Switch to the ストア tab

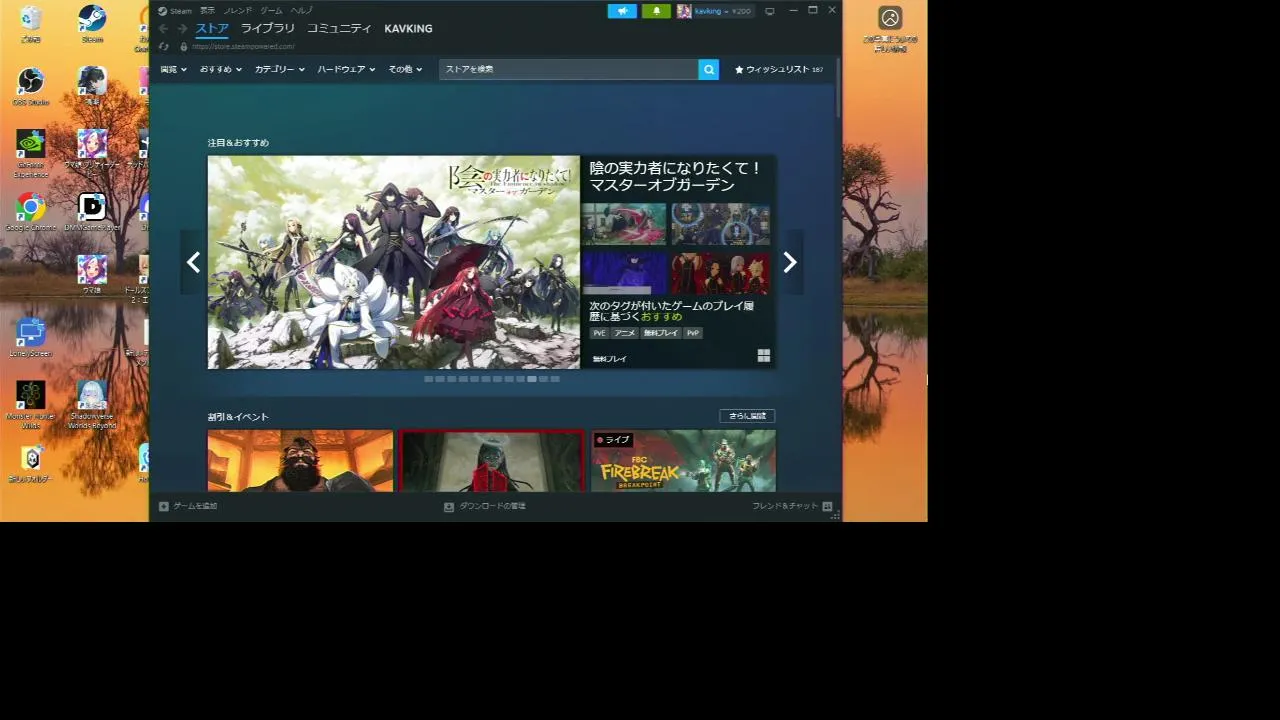pos(212,29)
